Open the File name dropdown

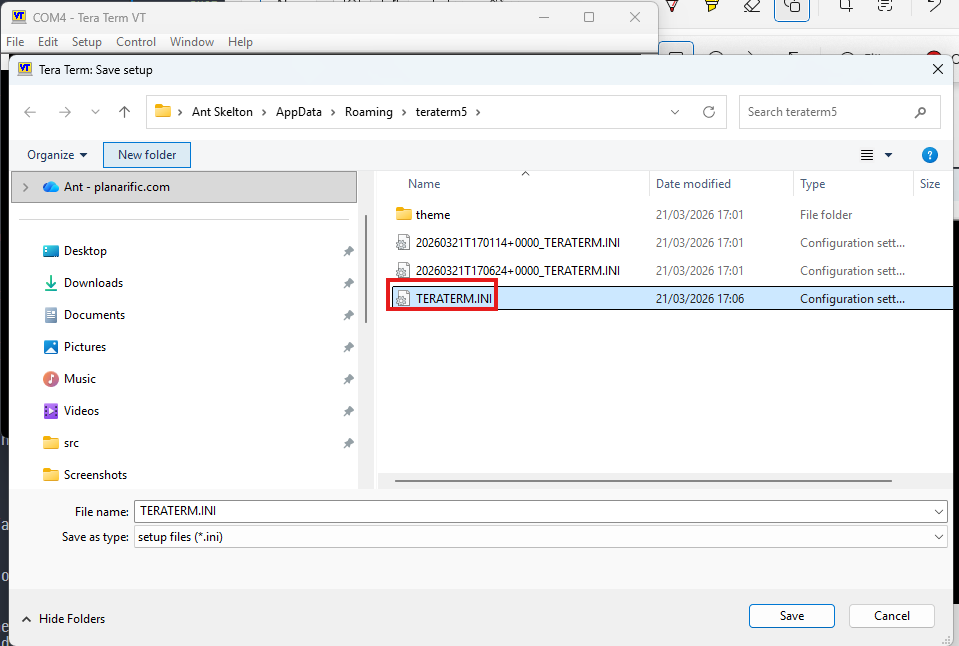938,511
